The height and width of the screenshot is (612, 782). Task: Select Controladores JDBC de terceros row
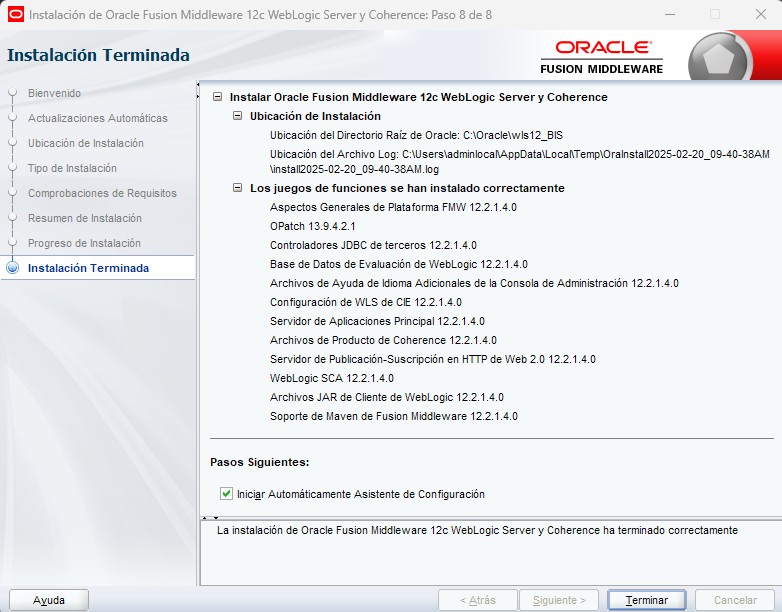click(373, 245)
